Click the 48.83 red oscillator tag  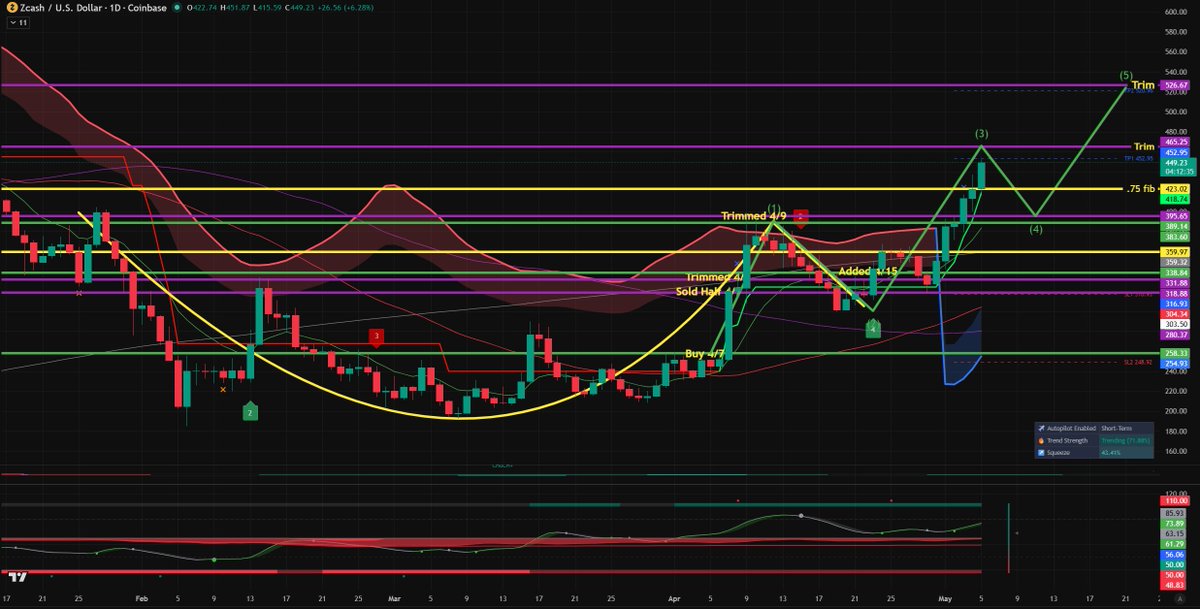[1175, 586]
